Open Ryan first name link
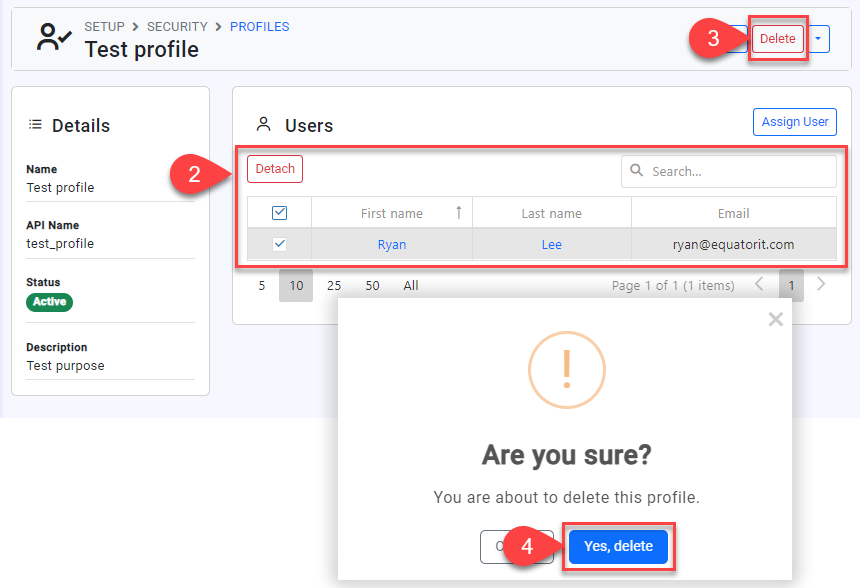 (392, 244)
